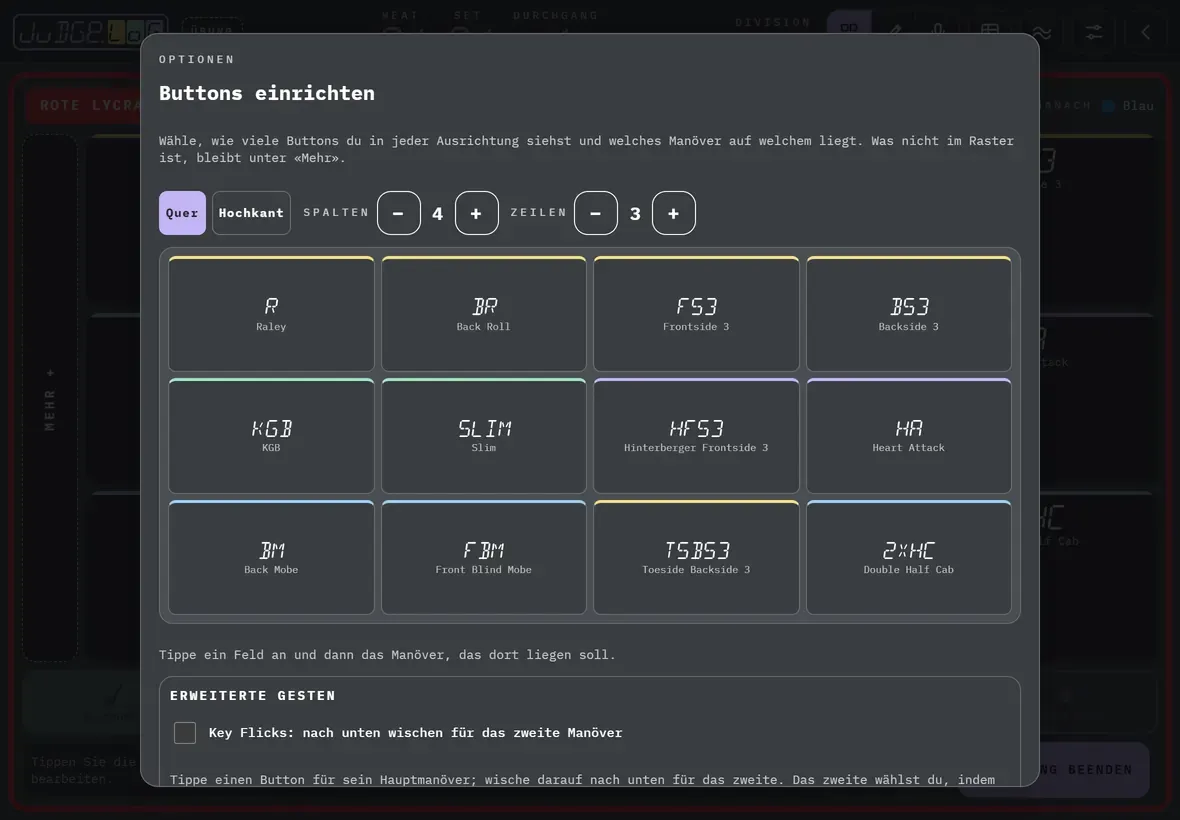The image size is (1180, 820).
Task: Click the "SPALTEN" label
Action: point(336,213)
